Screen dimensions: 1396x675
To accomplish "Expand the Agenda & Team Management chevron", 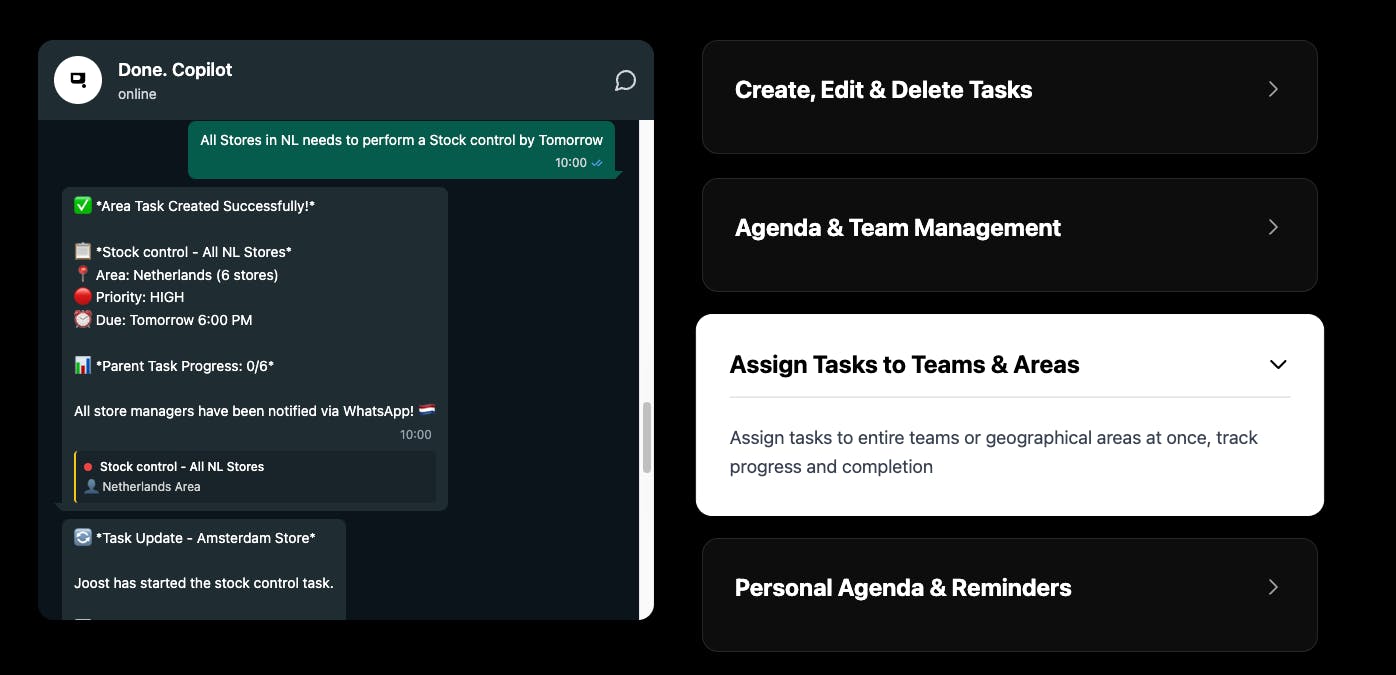I will pos(1273,227).
